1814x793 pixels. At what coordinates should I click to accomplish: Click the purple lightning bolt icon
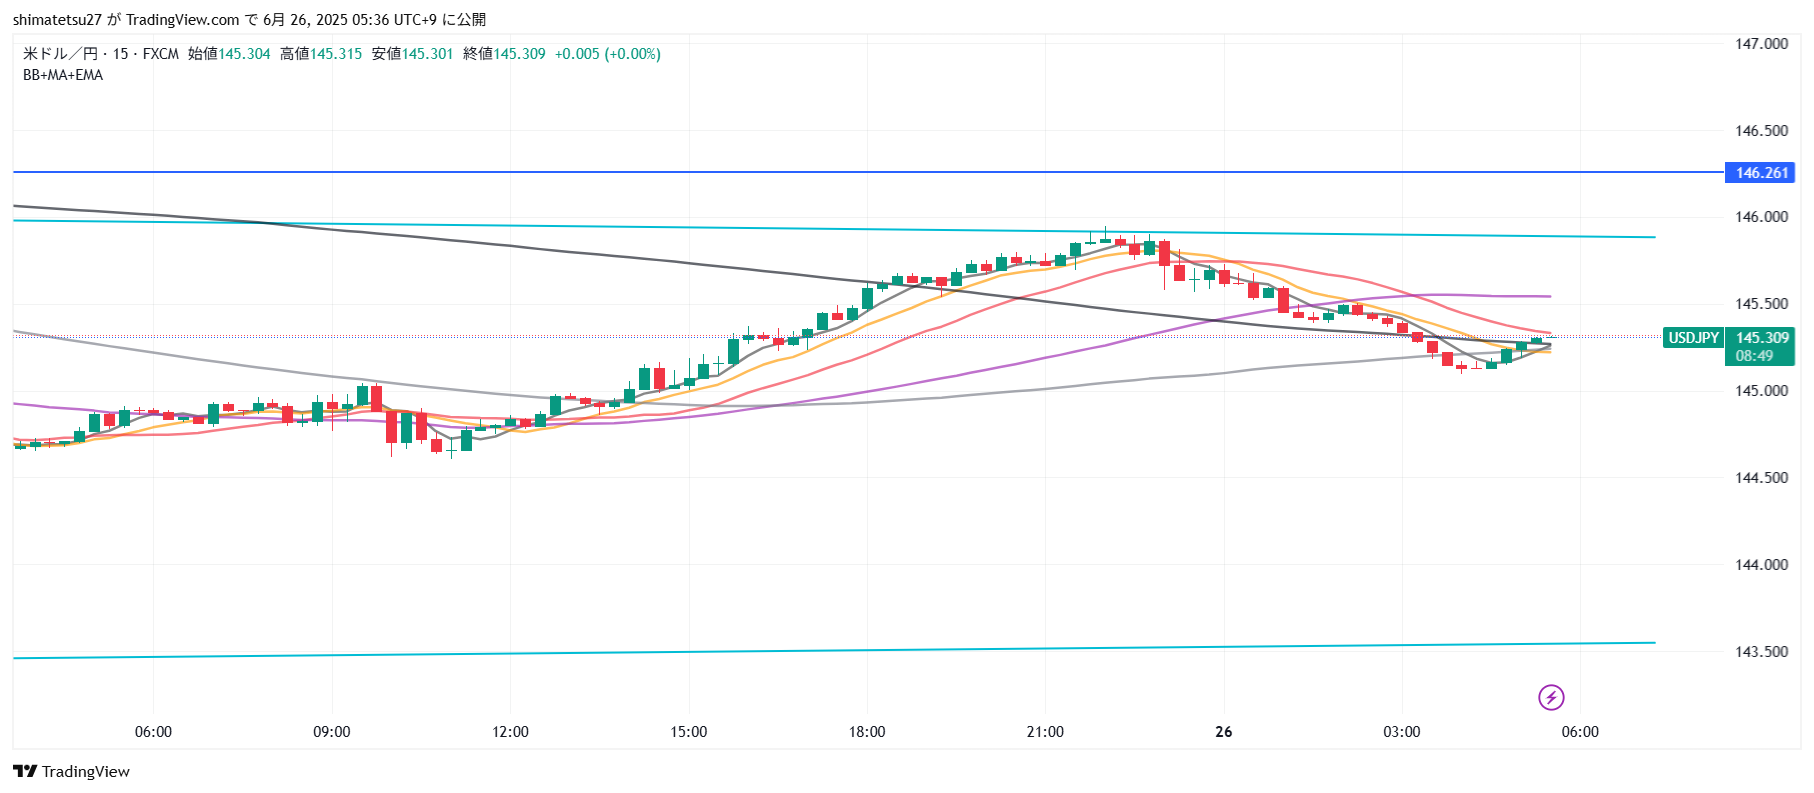tap(1551, 697)
